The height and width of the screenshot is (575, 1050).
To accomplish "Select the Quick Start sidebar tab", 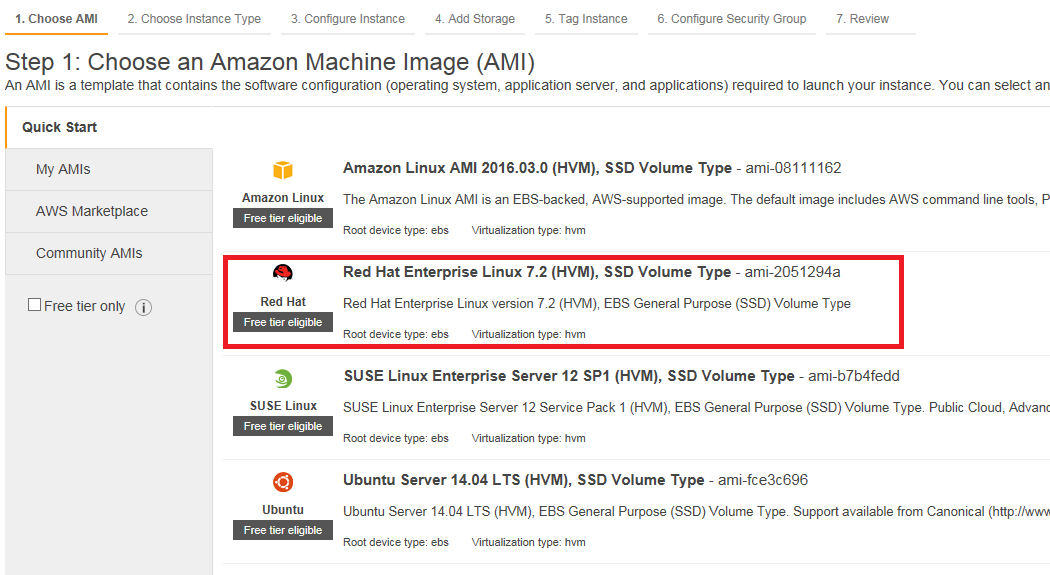I will 60,127.
